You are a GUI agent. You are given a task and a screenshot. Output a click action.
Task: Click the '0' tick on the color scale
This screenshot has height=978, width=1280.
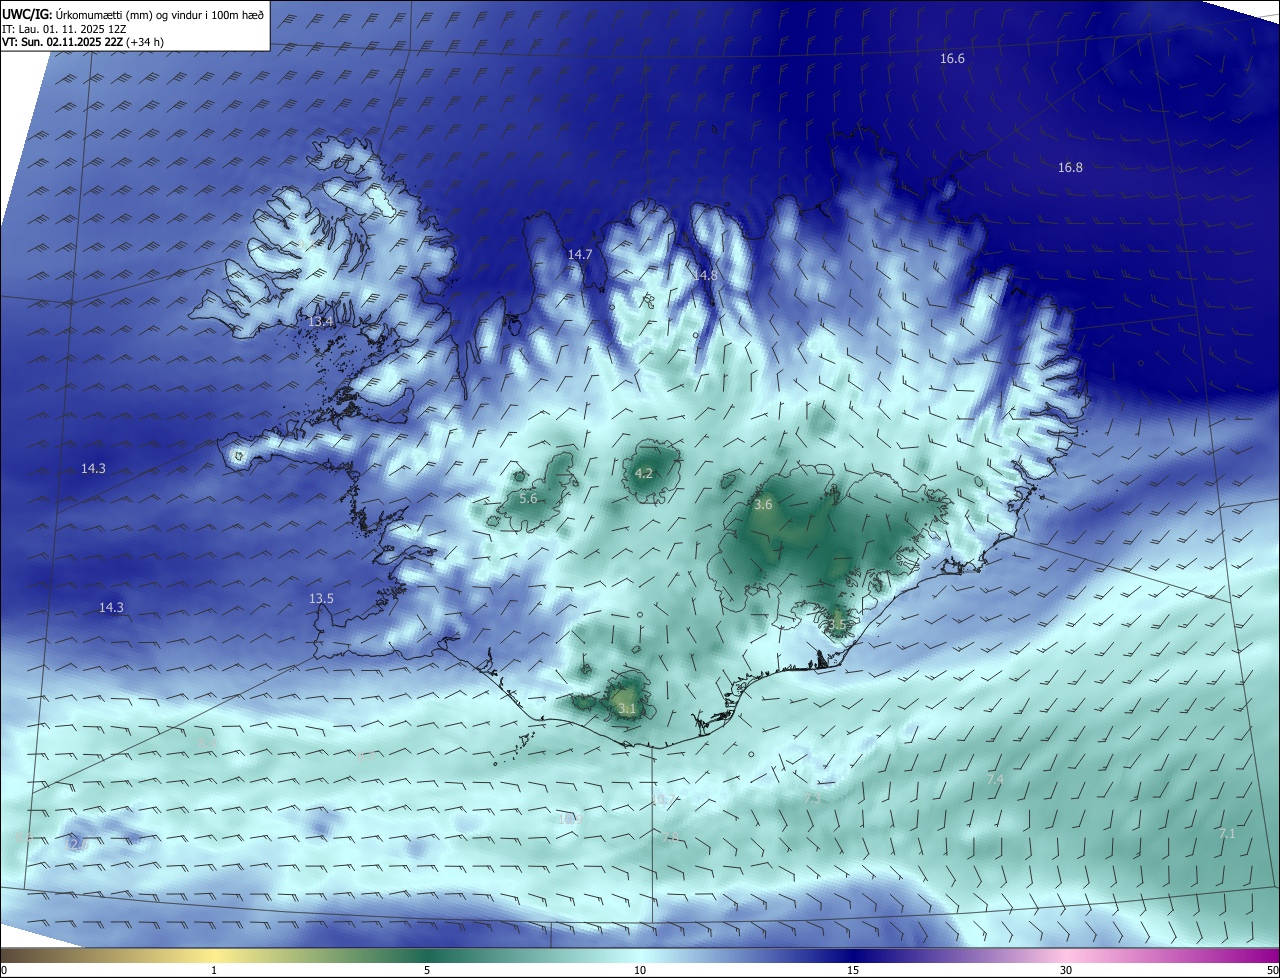pos(4,970)
